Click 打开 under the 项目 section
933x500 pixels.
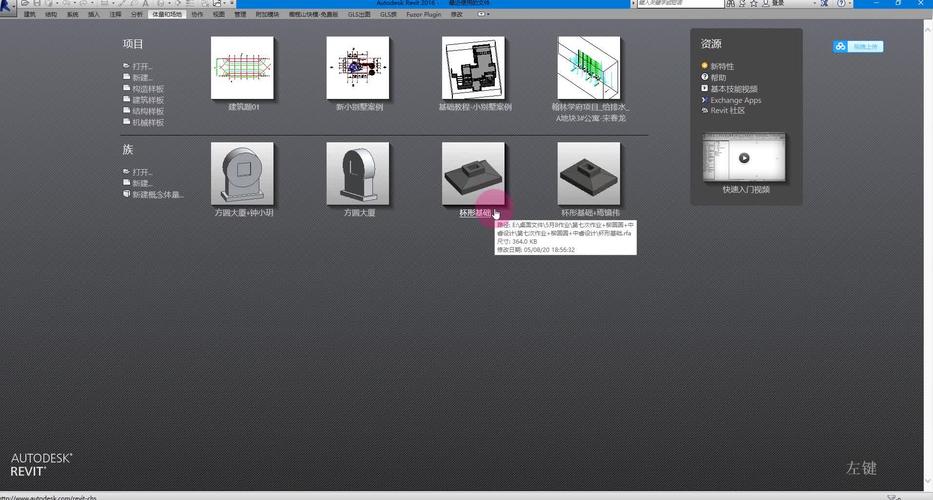pos(142,66)
